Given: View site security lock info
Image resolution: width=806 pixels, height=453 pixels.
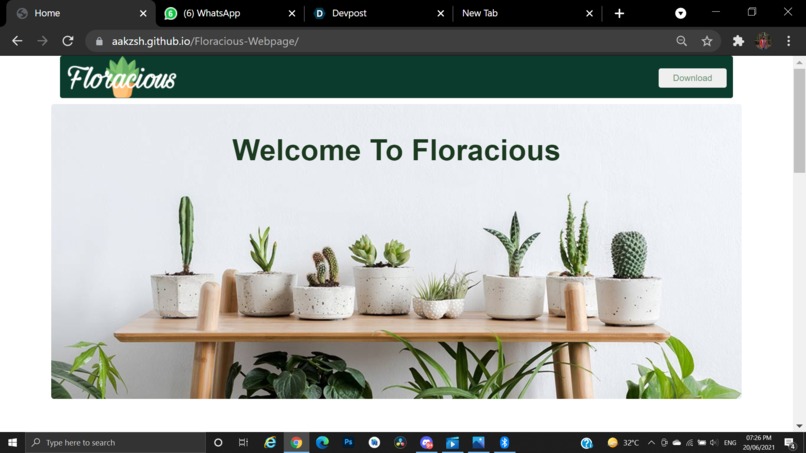Looking at the screenshot, I should (x=99, y=41).
